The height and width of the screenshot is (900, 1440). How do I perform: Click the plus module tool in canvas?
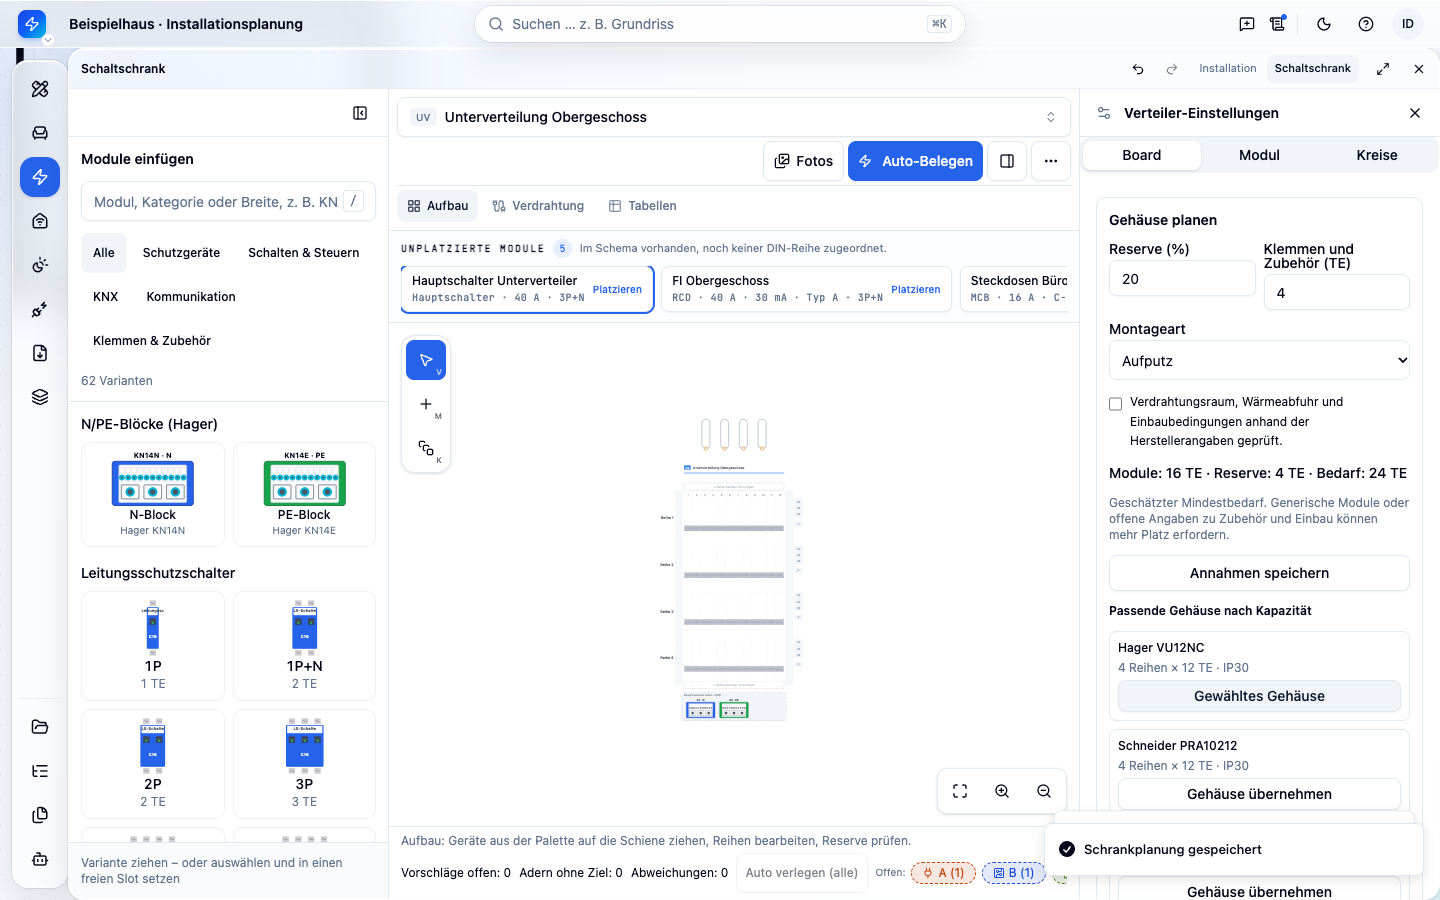coord(426,404)
